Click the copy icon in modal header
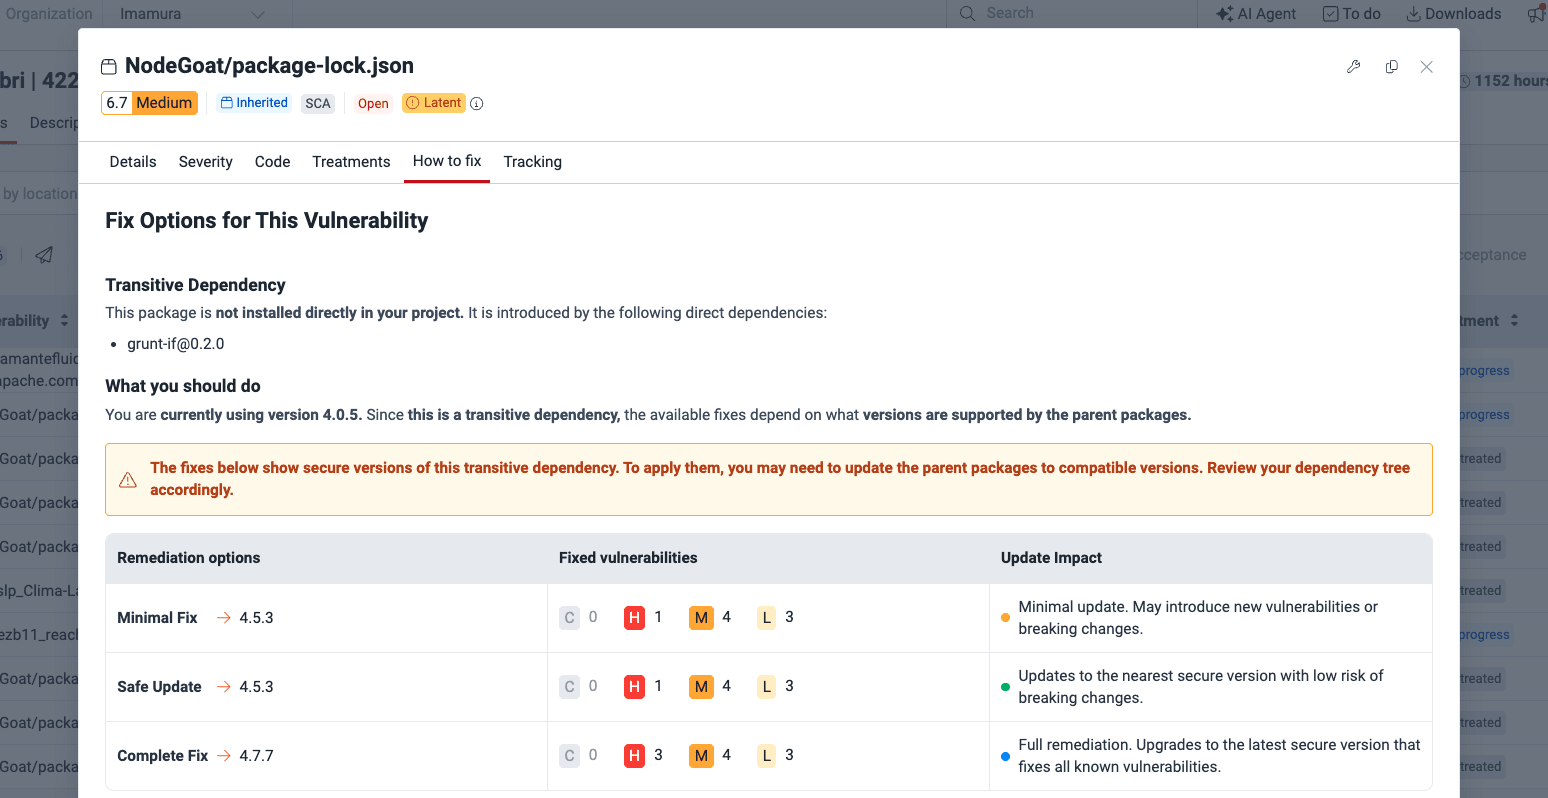Image resolution: width=1548 pixels, height=798 pixels. pos(1391,67)
